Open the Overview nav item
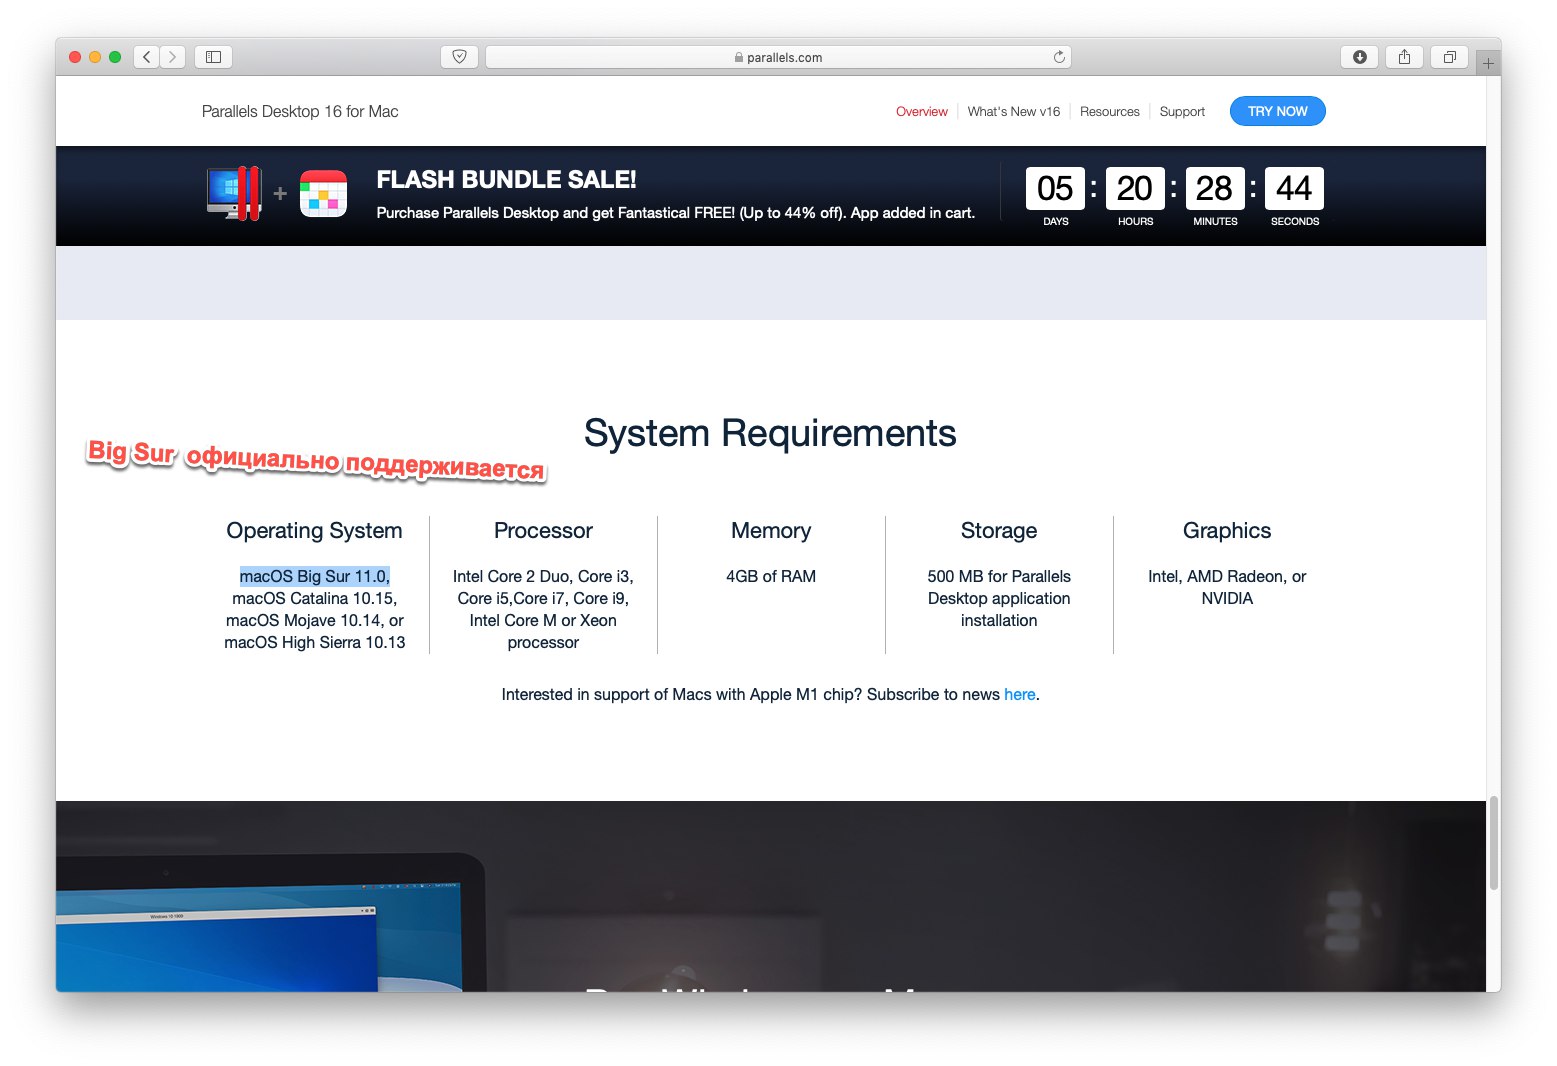Screen dimensions: 1557x1066 click(921, 112)
